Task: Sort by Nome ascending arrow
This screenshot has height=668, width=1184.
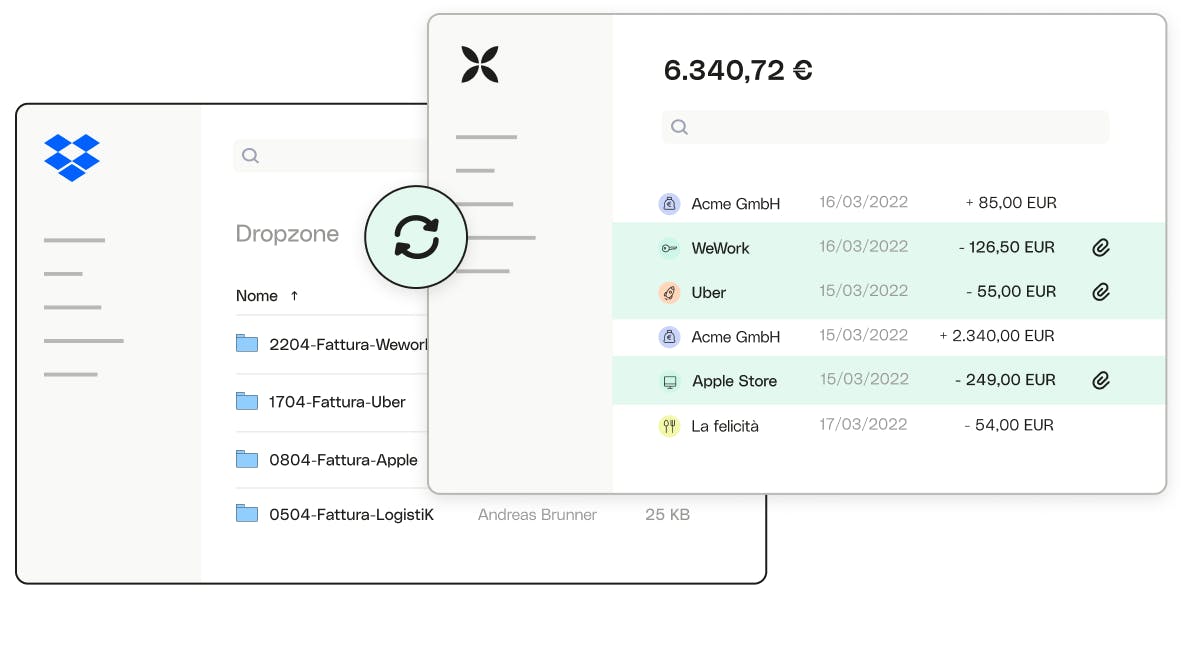Action: point(294,296)
